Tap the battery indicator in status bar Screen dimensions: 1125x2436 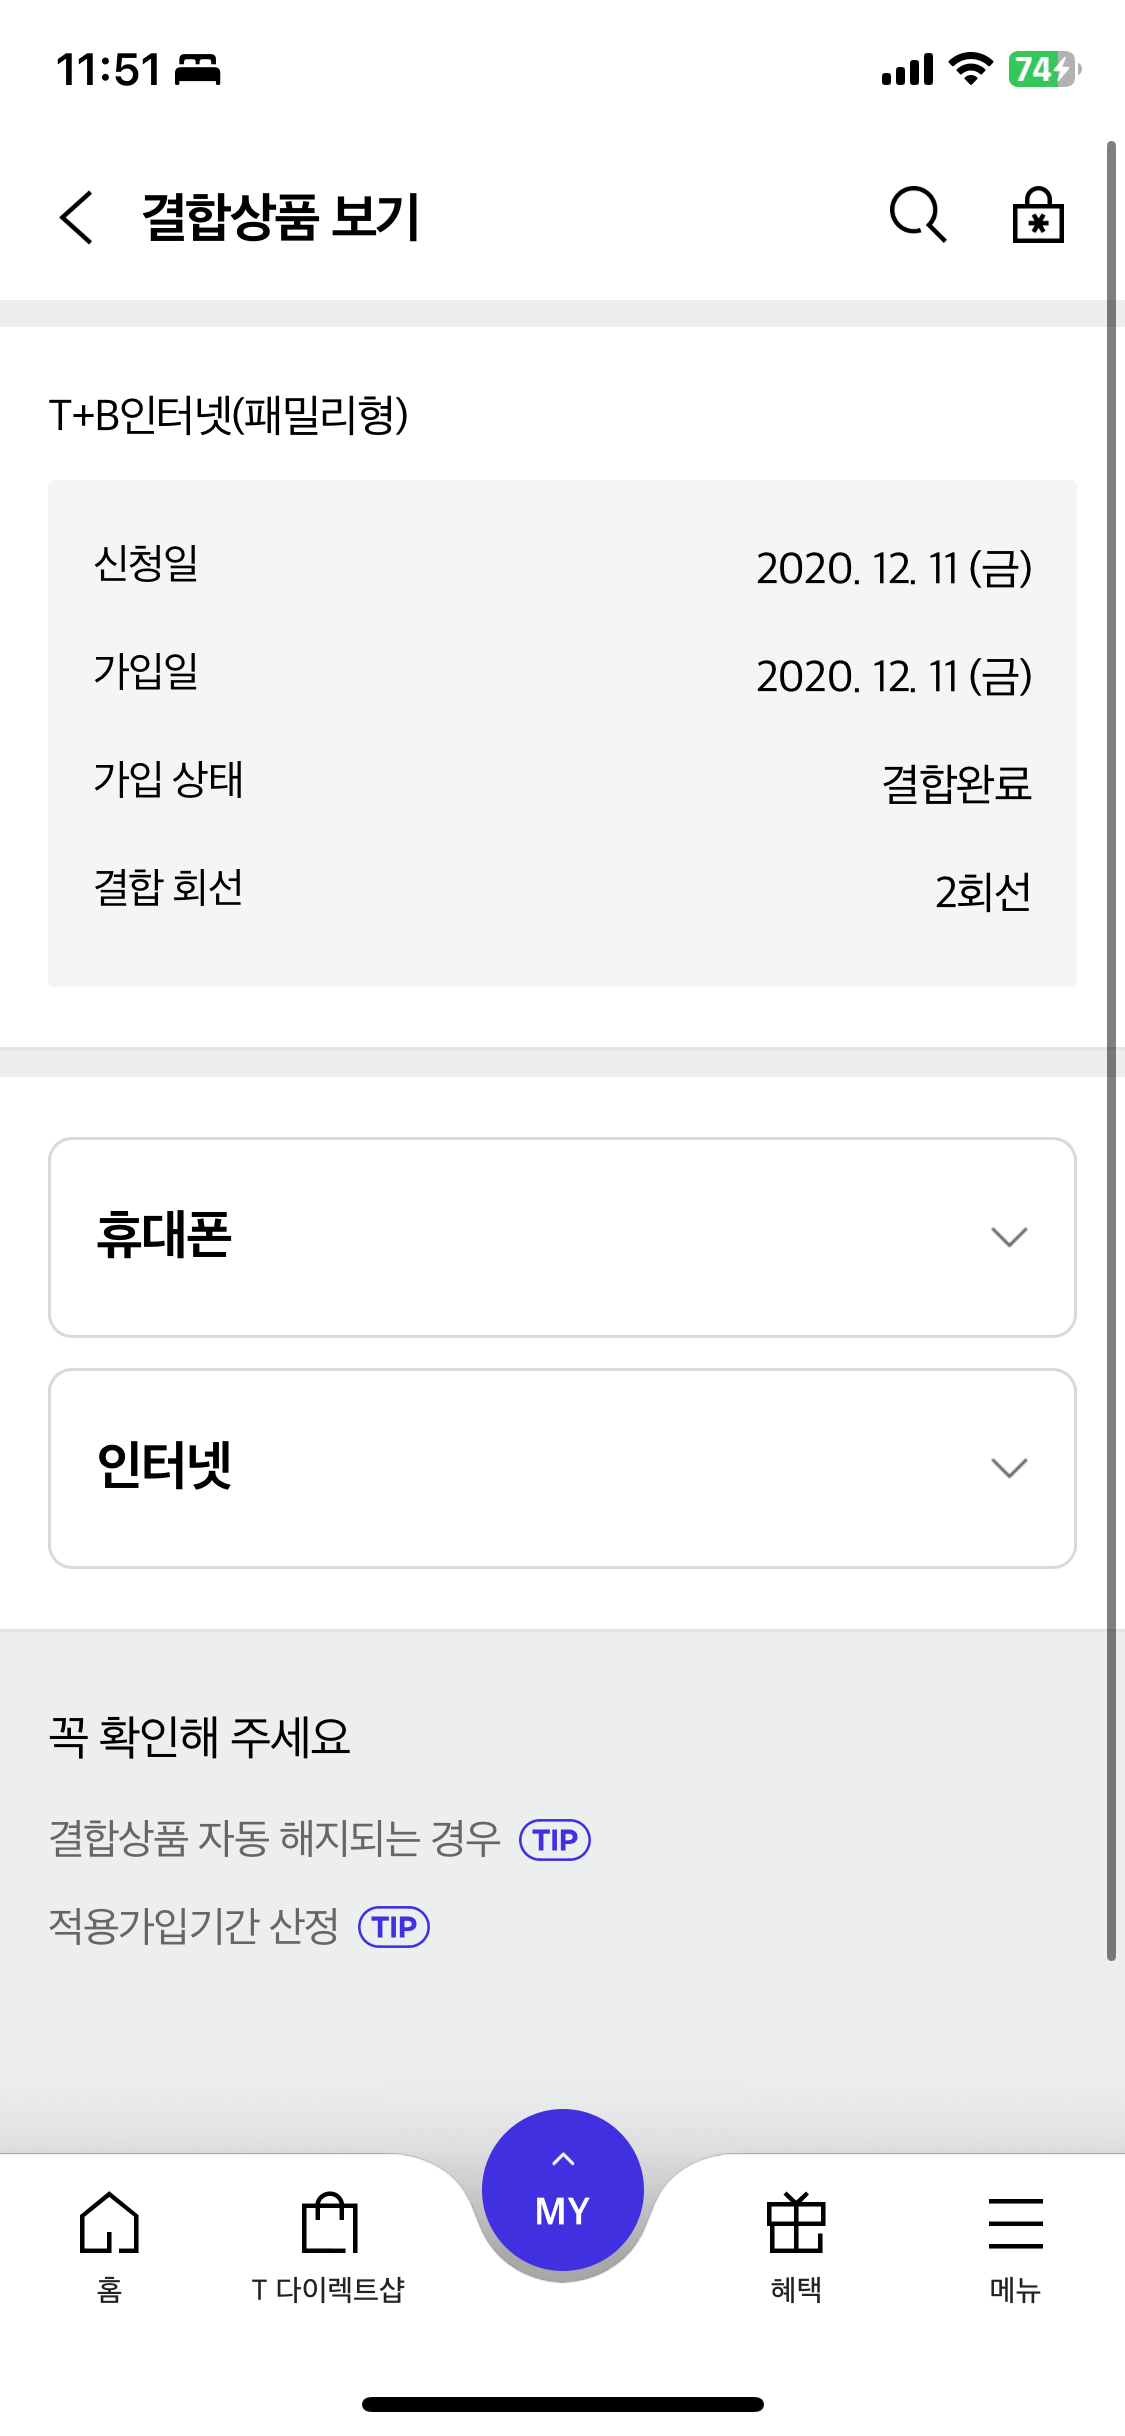pos(1043,70)
